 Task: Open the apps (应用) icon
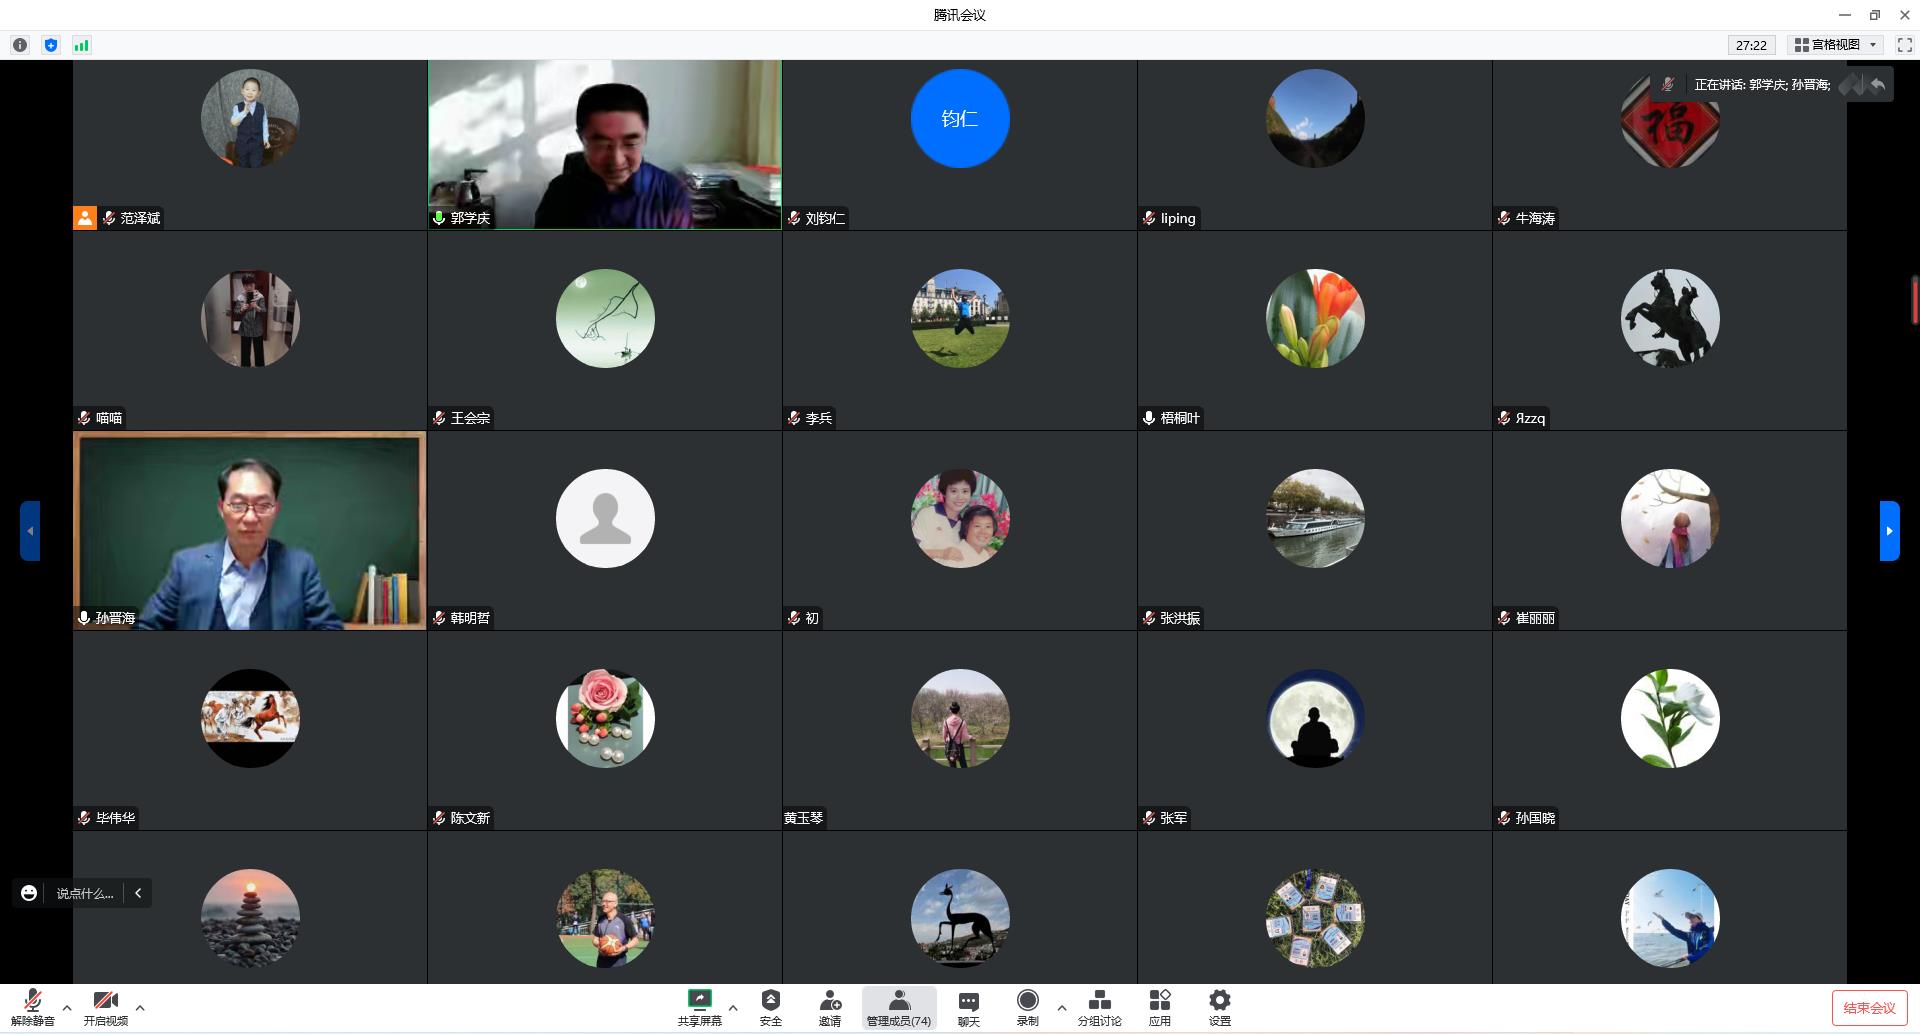[1159, 1001]
